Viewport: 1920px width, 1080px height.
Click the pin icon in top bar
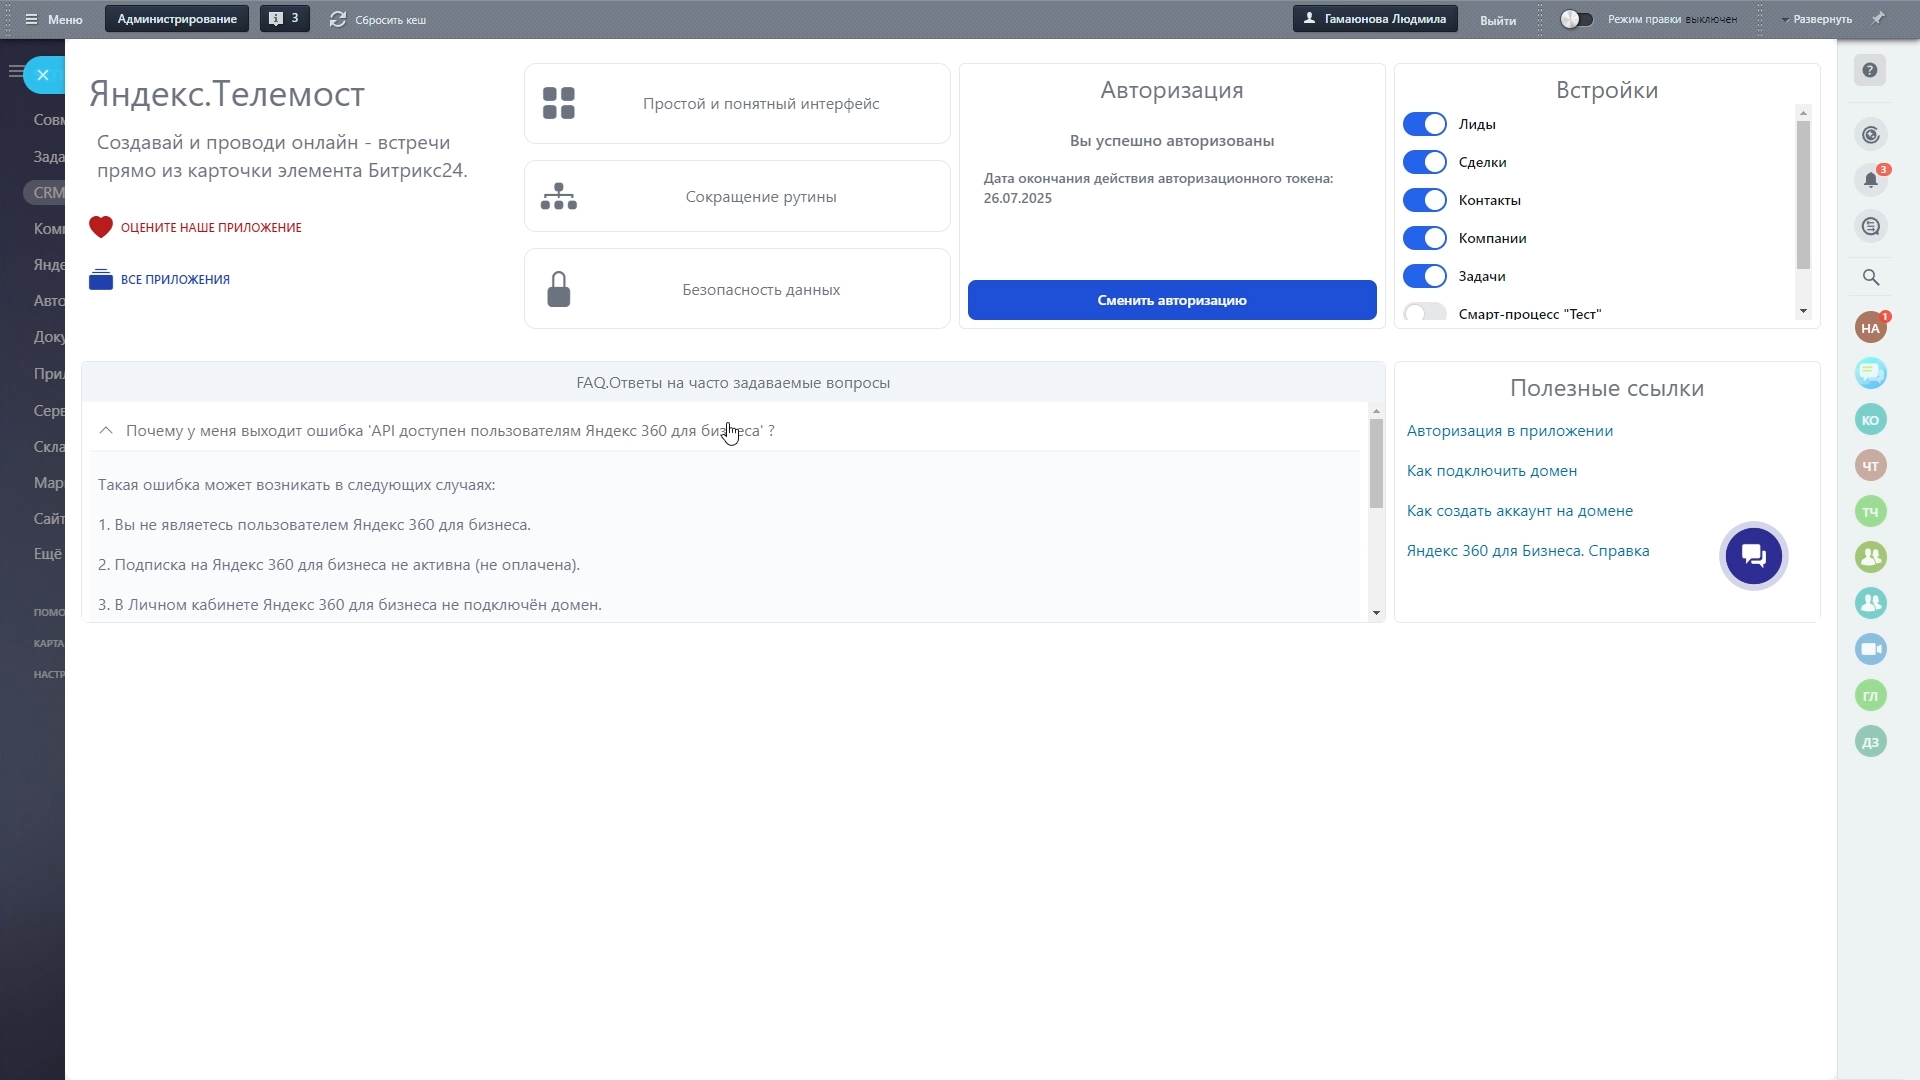pyautogui.click(x=1878, y=18)
